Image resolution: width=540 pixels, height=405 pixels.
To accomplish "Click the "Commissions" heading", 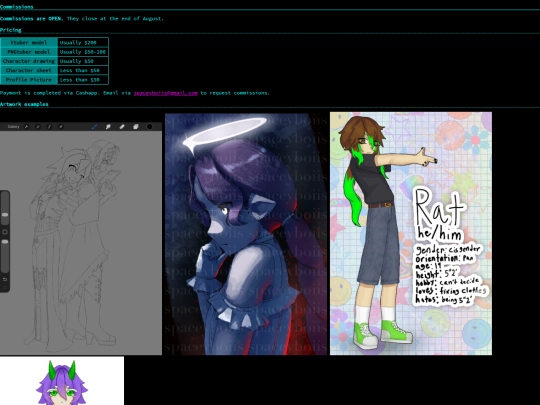I will (17, 7).
